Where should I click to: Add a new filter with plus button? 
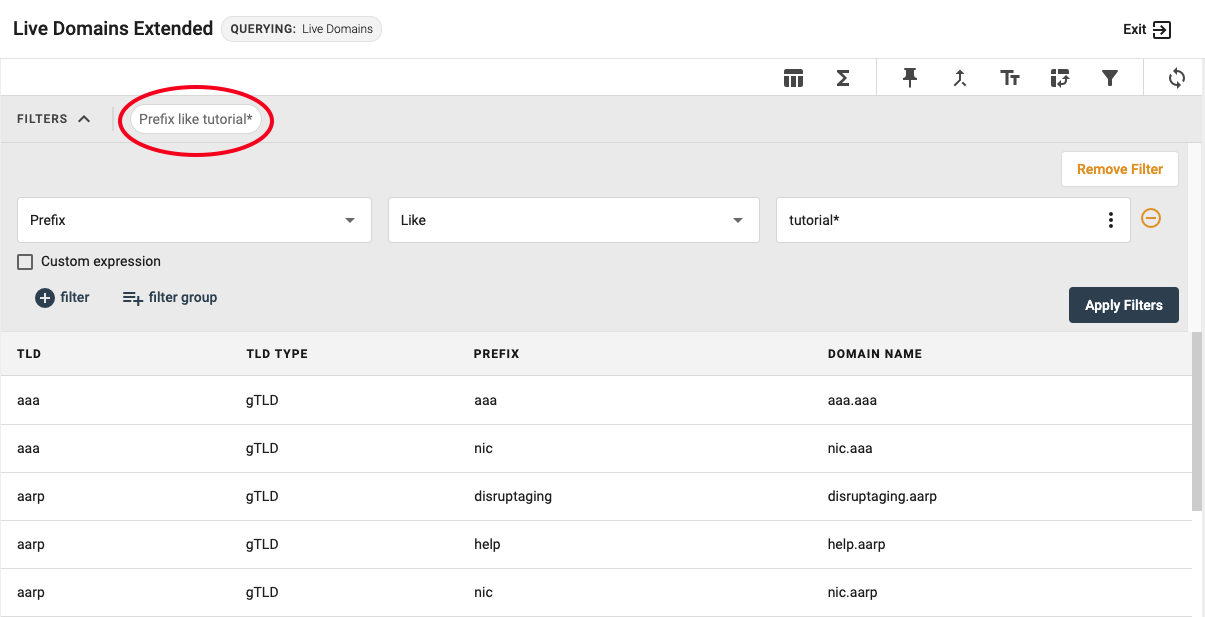(x=62, y=297)
